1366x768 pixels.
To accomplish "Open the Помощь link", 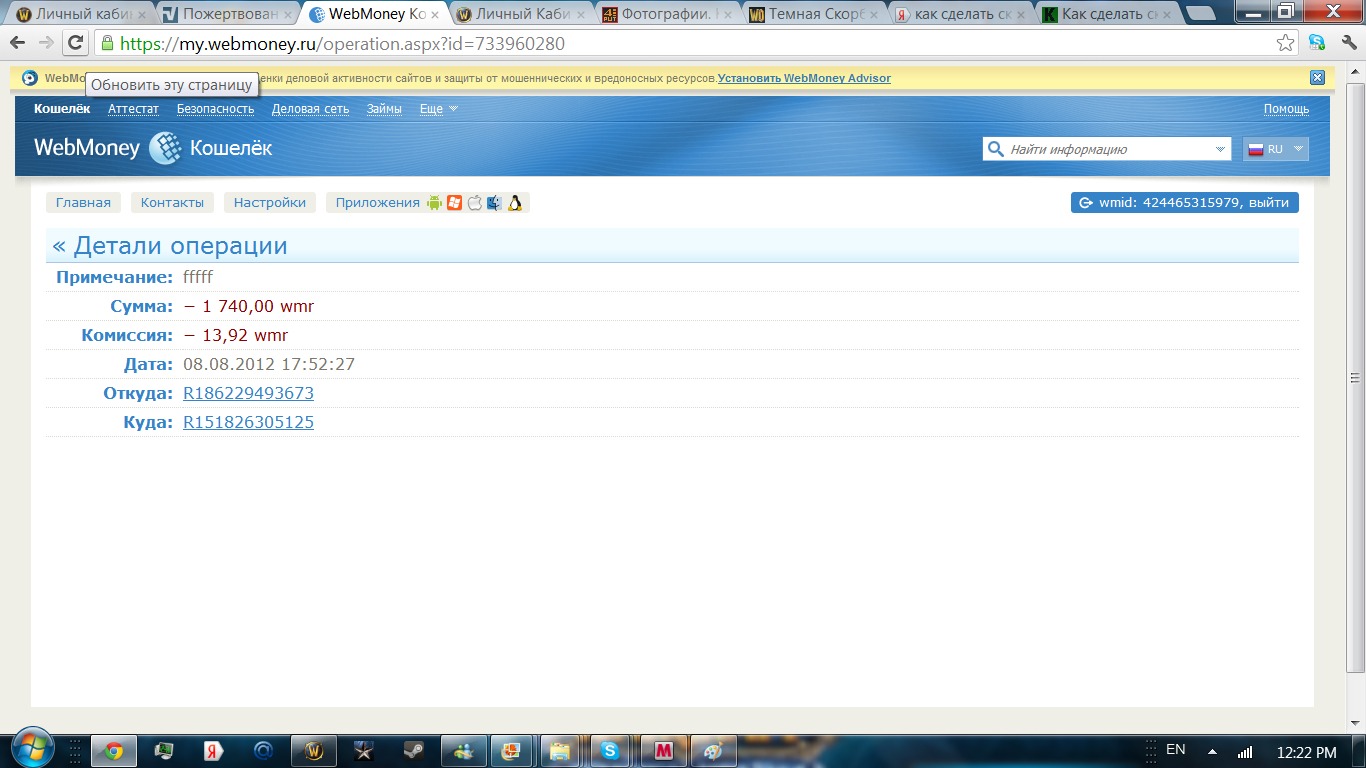I will pos(1286,109).
